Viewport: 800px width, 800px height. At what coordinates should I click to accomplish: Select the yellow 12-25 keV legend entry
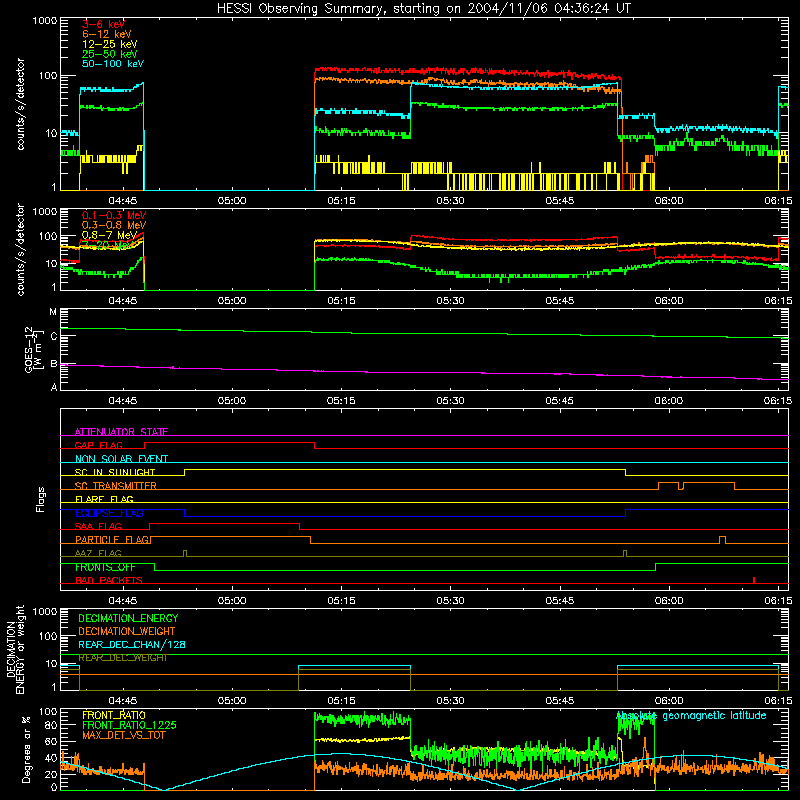110,44
